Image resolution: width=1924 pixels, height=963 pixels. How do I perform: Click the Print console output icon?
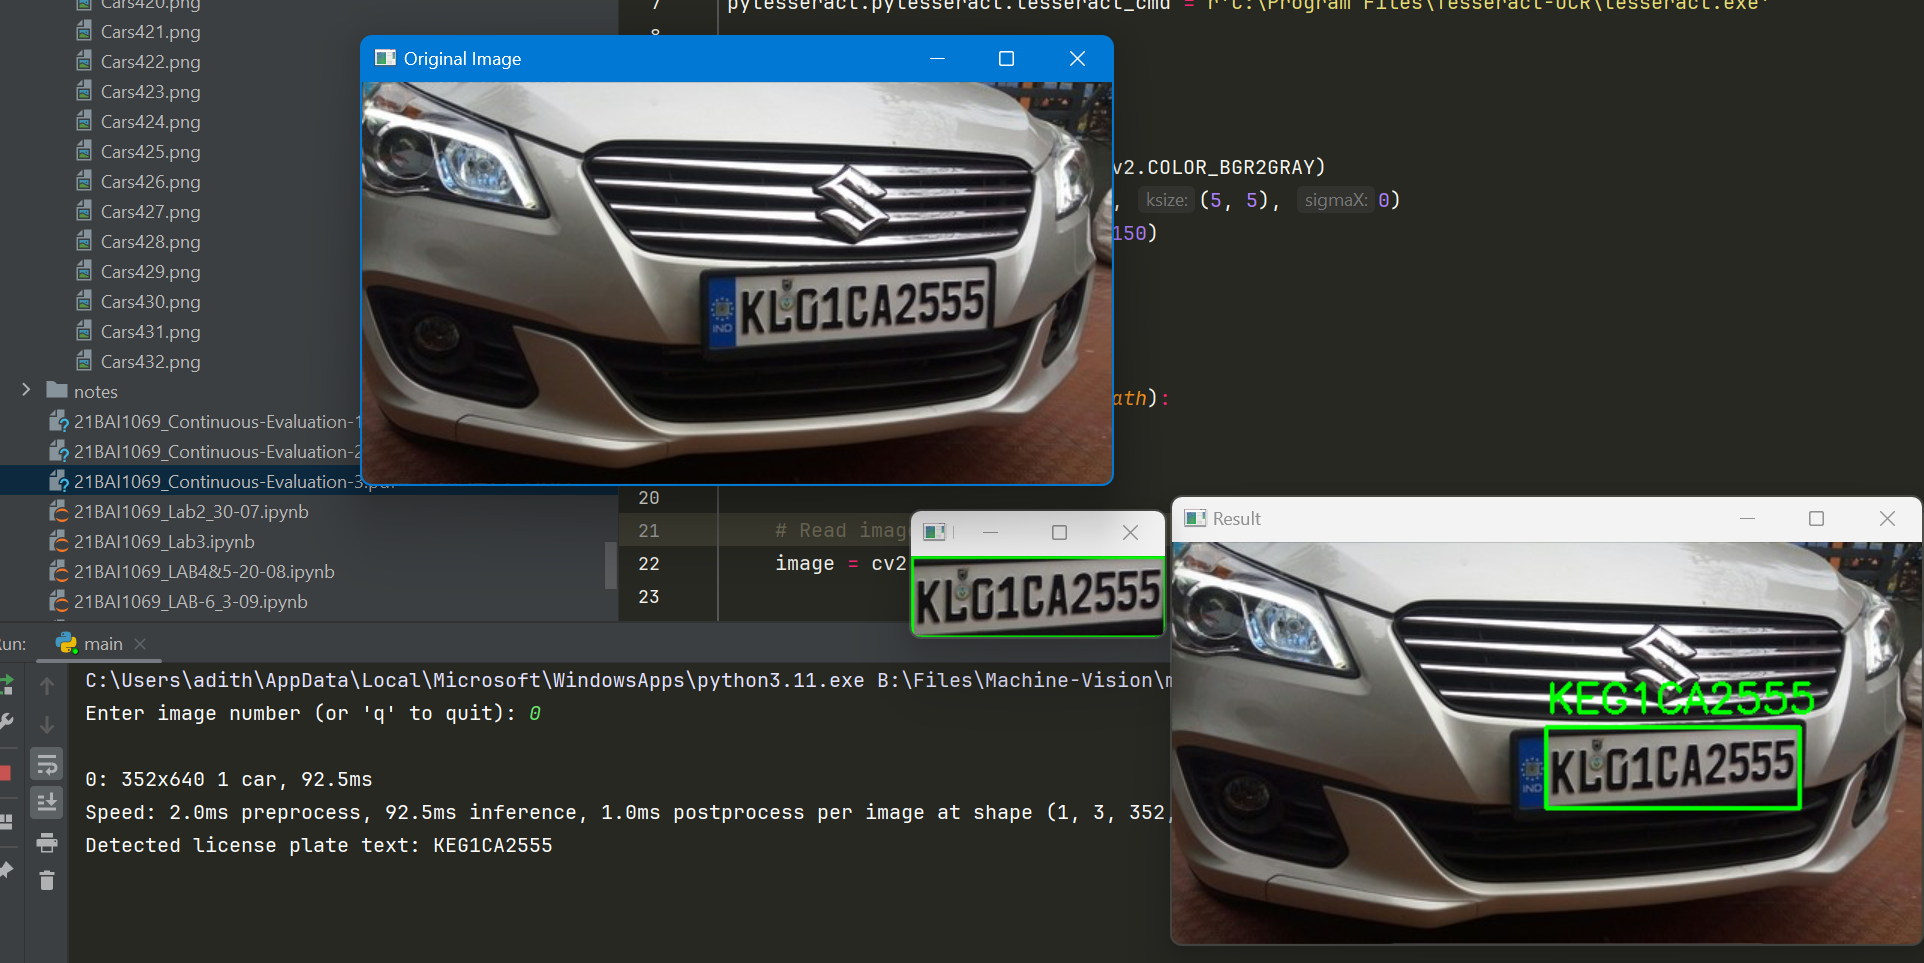(x=47, y=843)
